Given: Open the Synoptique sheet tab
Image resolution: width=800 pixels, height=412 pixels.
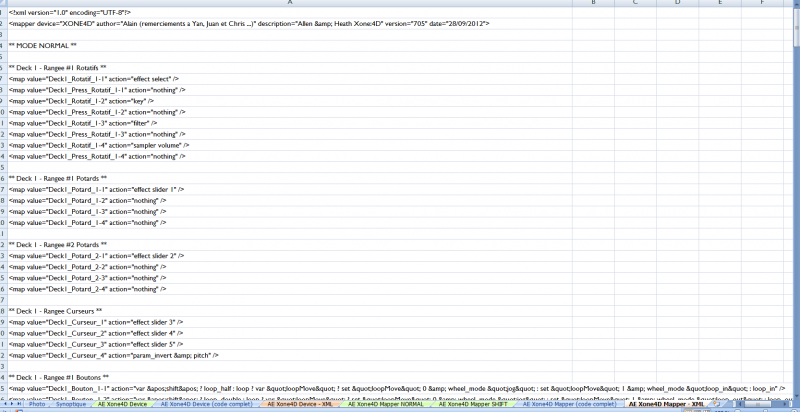Looking at the screenshot, I should pos(72,405).
